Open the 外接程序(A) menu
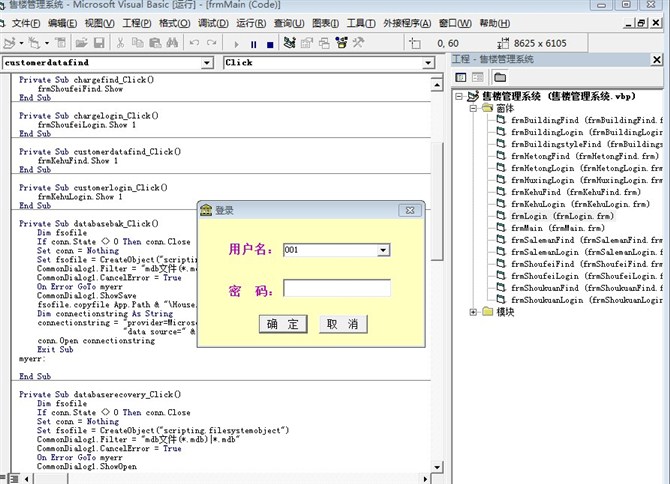670x484 pixels. click(407, 23)
